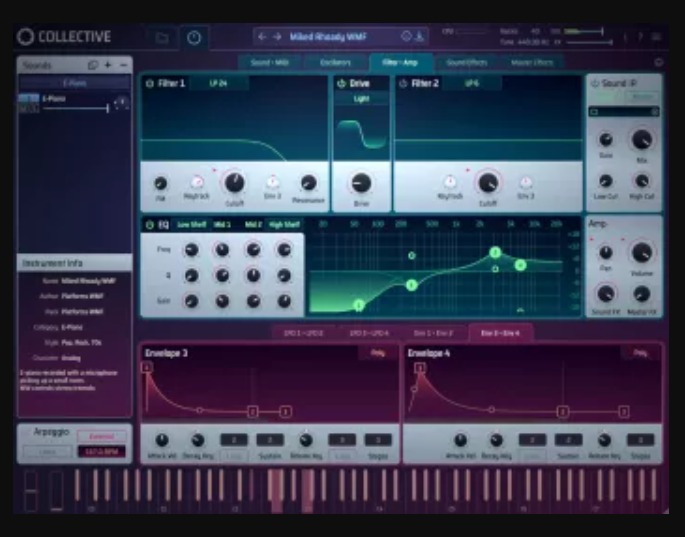Screen dimensions: 685x537
Task: Select the Low Shelf EQ band button
Action: [x=191, y=225]
